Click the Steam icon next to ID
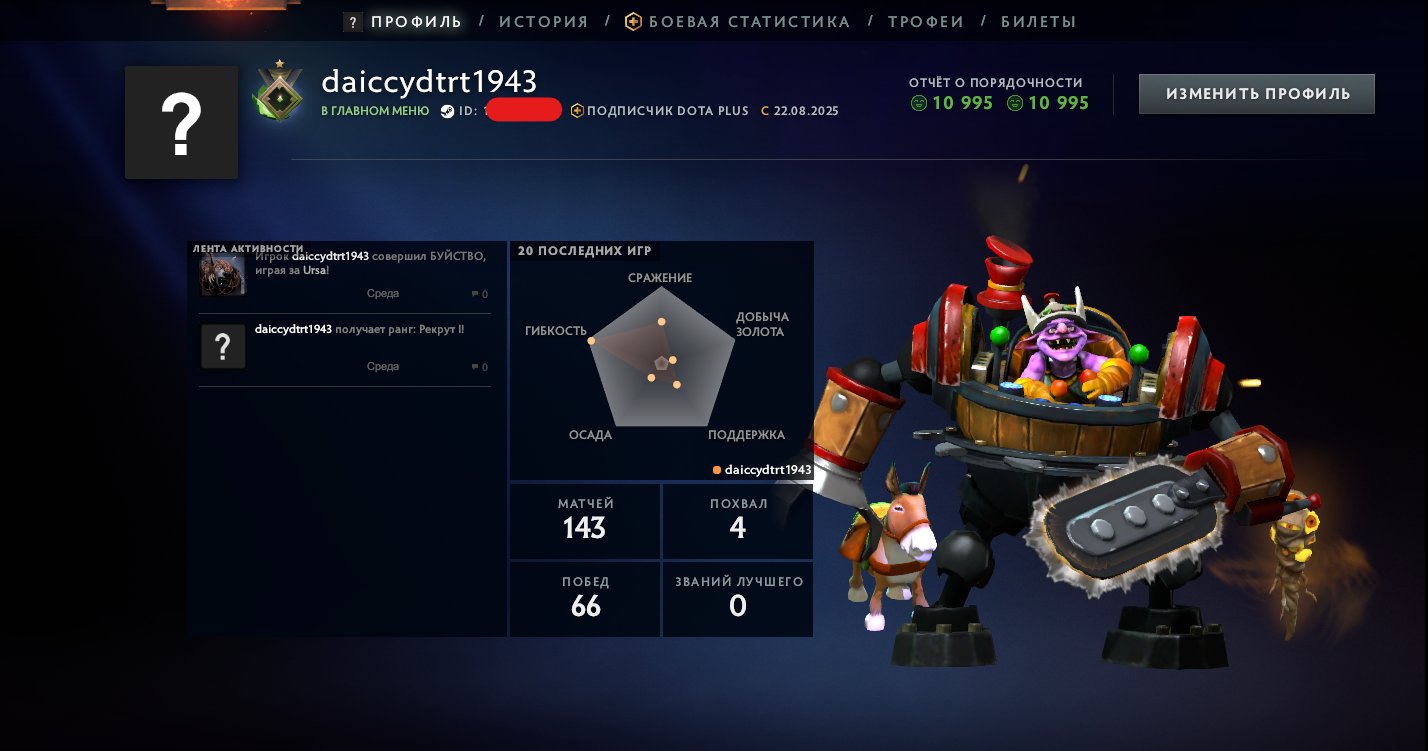 coord(447,111)
